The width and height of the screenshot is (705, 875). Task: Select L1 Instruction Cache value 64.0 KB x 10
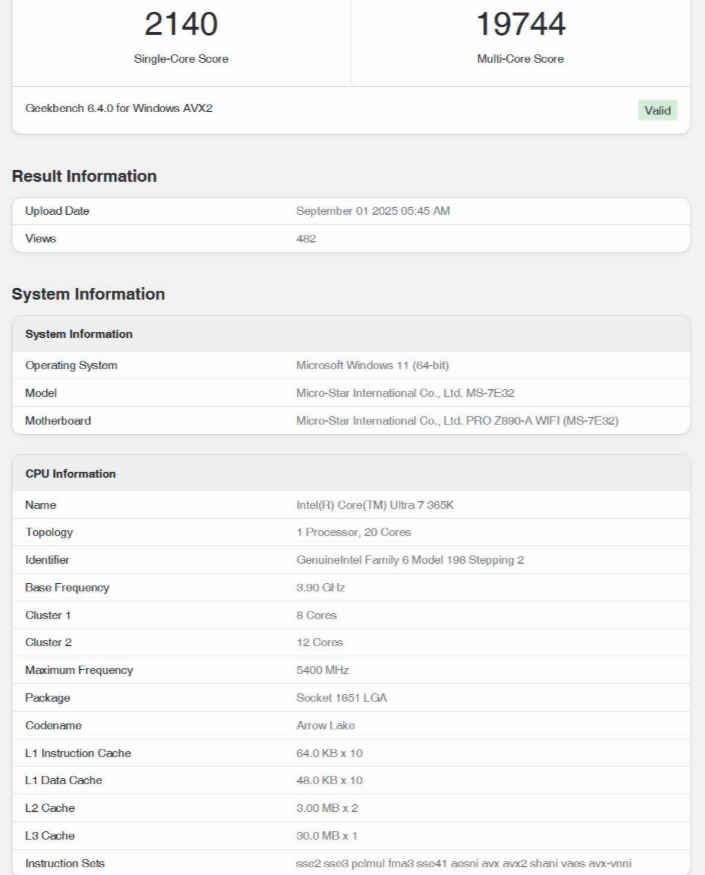tap(329, 753)
